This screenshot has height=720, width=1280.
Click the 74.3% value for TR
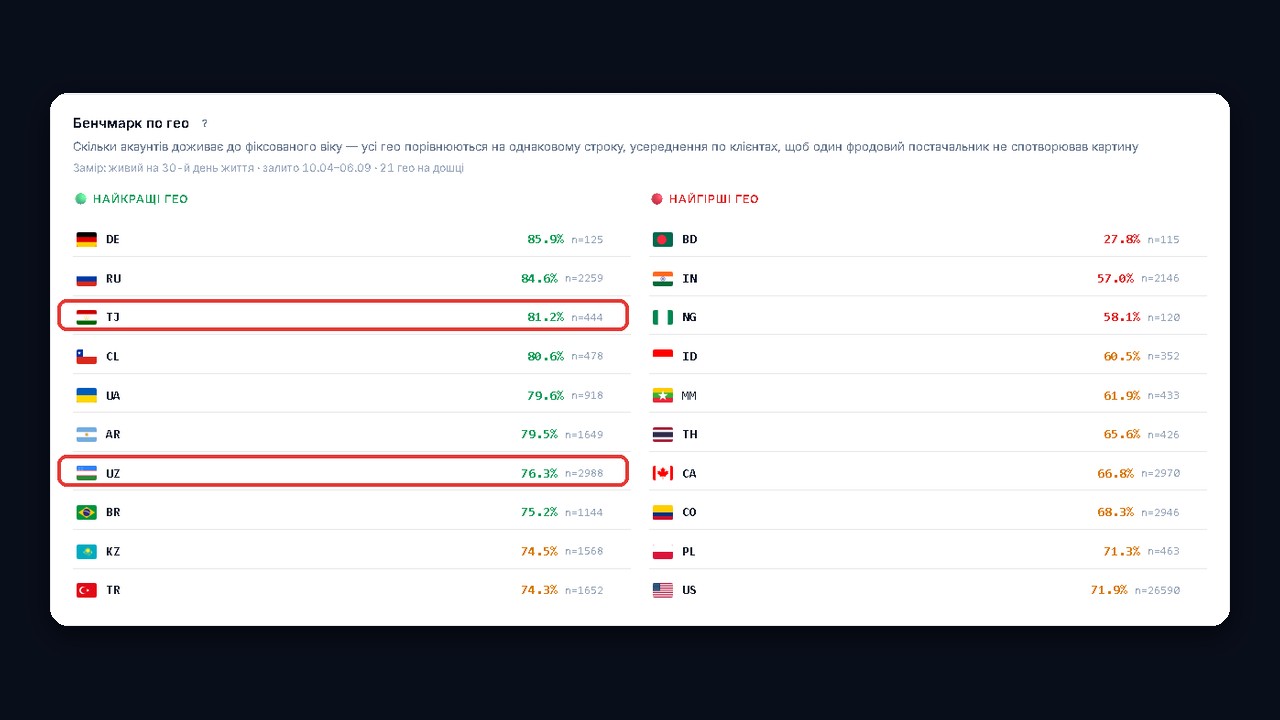click(540, 591)
